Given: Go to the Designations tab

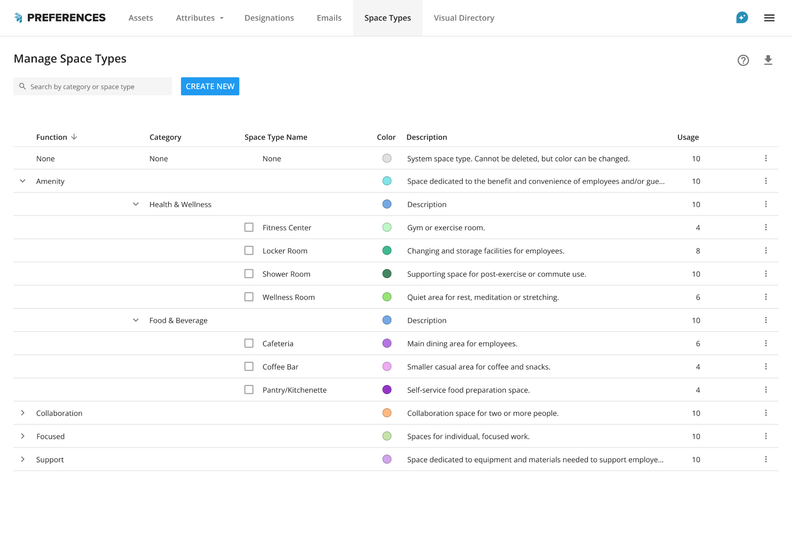Looking at the screenshot, I should coord(269,18).
